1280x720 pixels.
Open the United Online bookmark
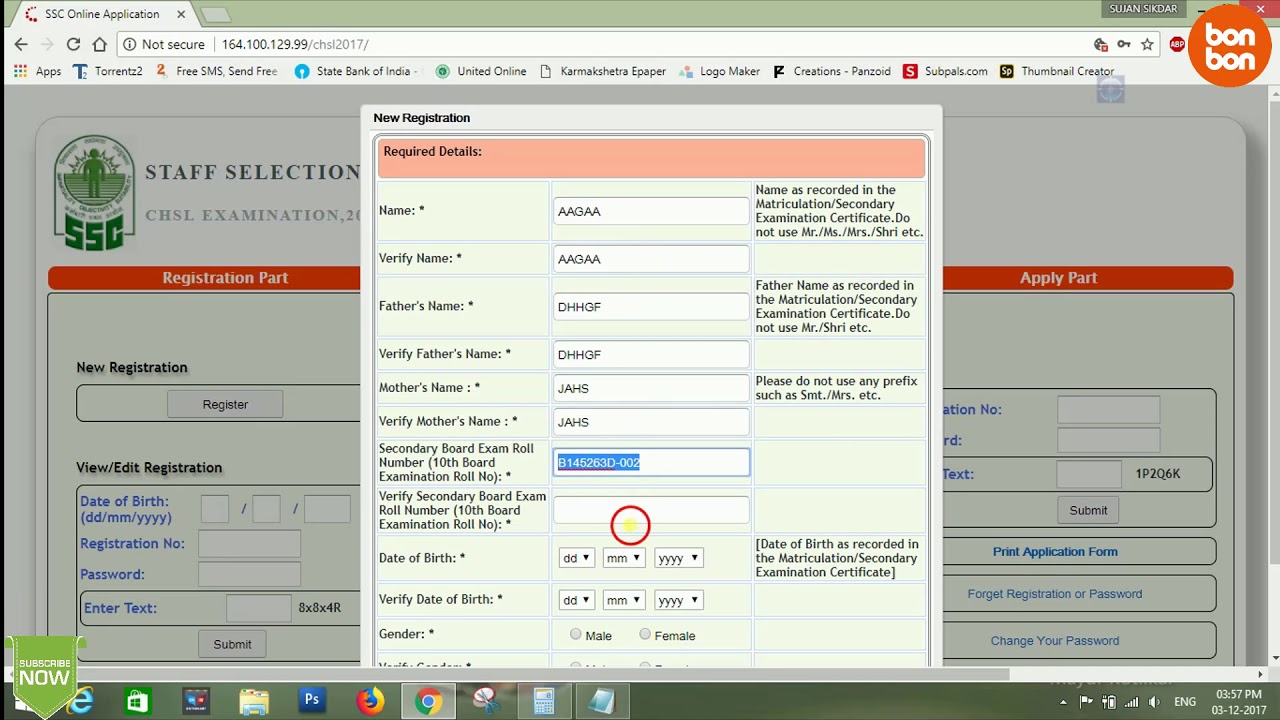coord(481,71)
